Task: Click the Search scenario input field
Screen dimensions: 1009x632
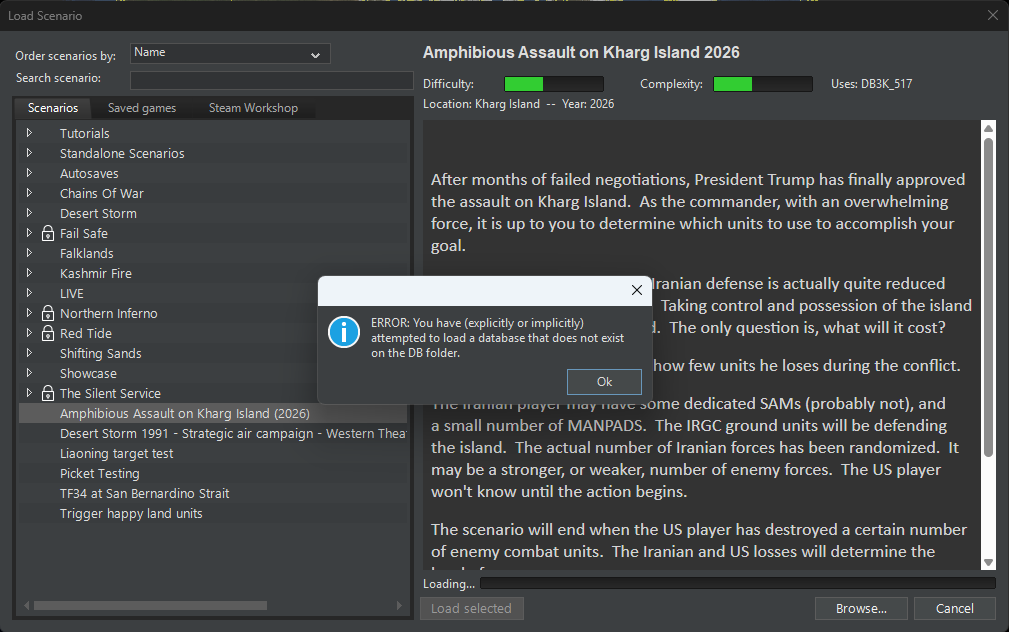Action: pos(272,80)
